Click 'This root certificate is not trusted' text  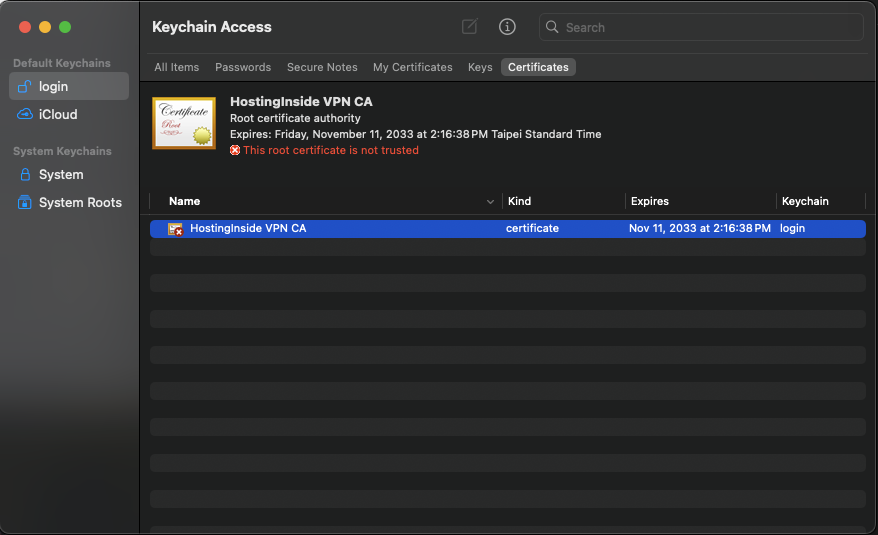tap(330, 150)
